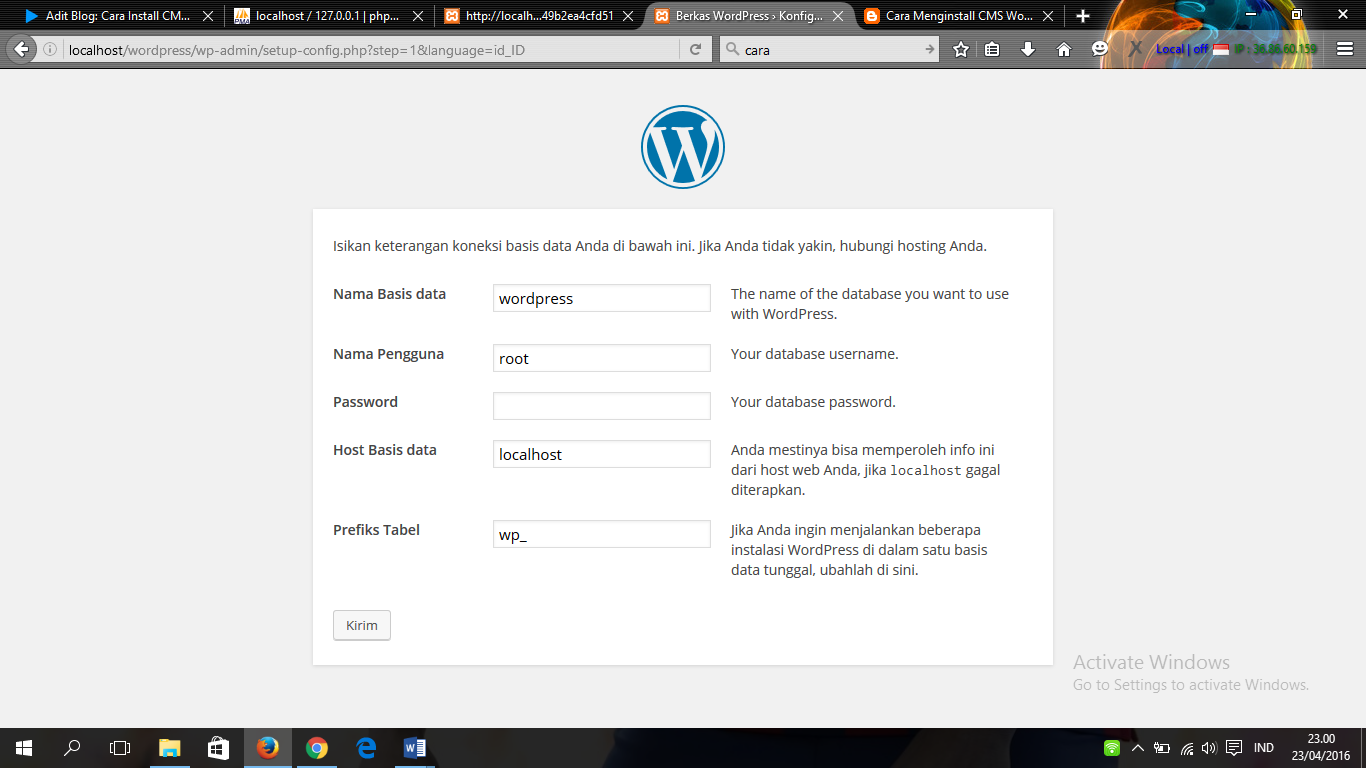
Task: Show site information icon in address bar
Action: tap(50, 49)
